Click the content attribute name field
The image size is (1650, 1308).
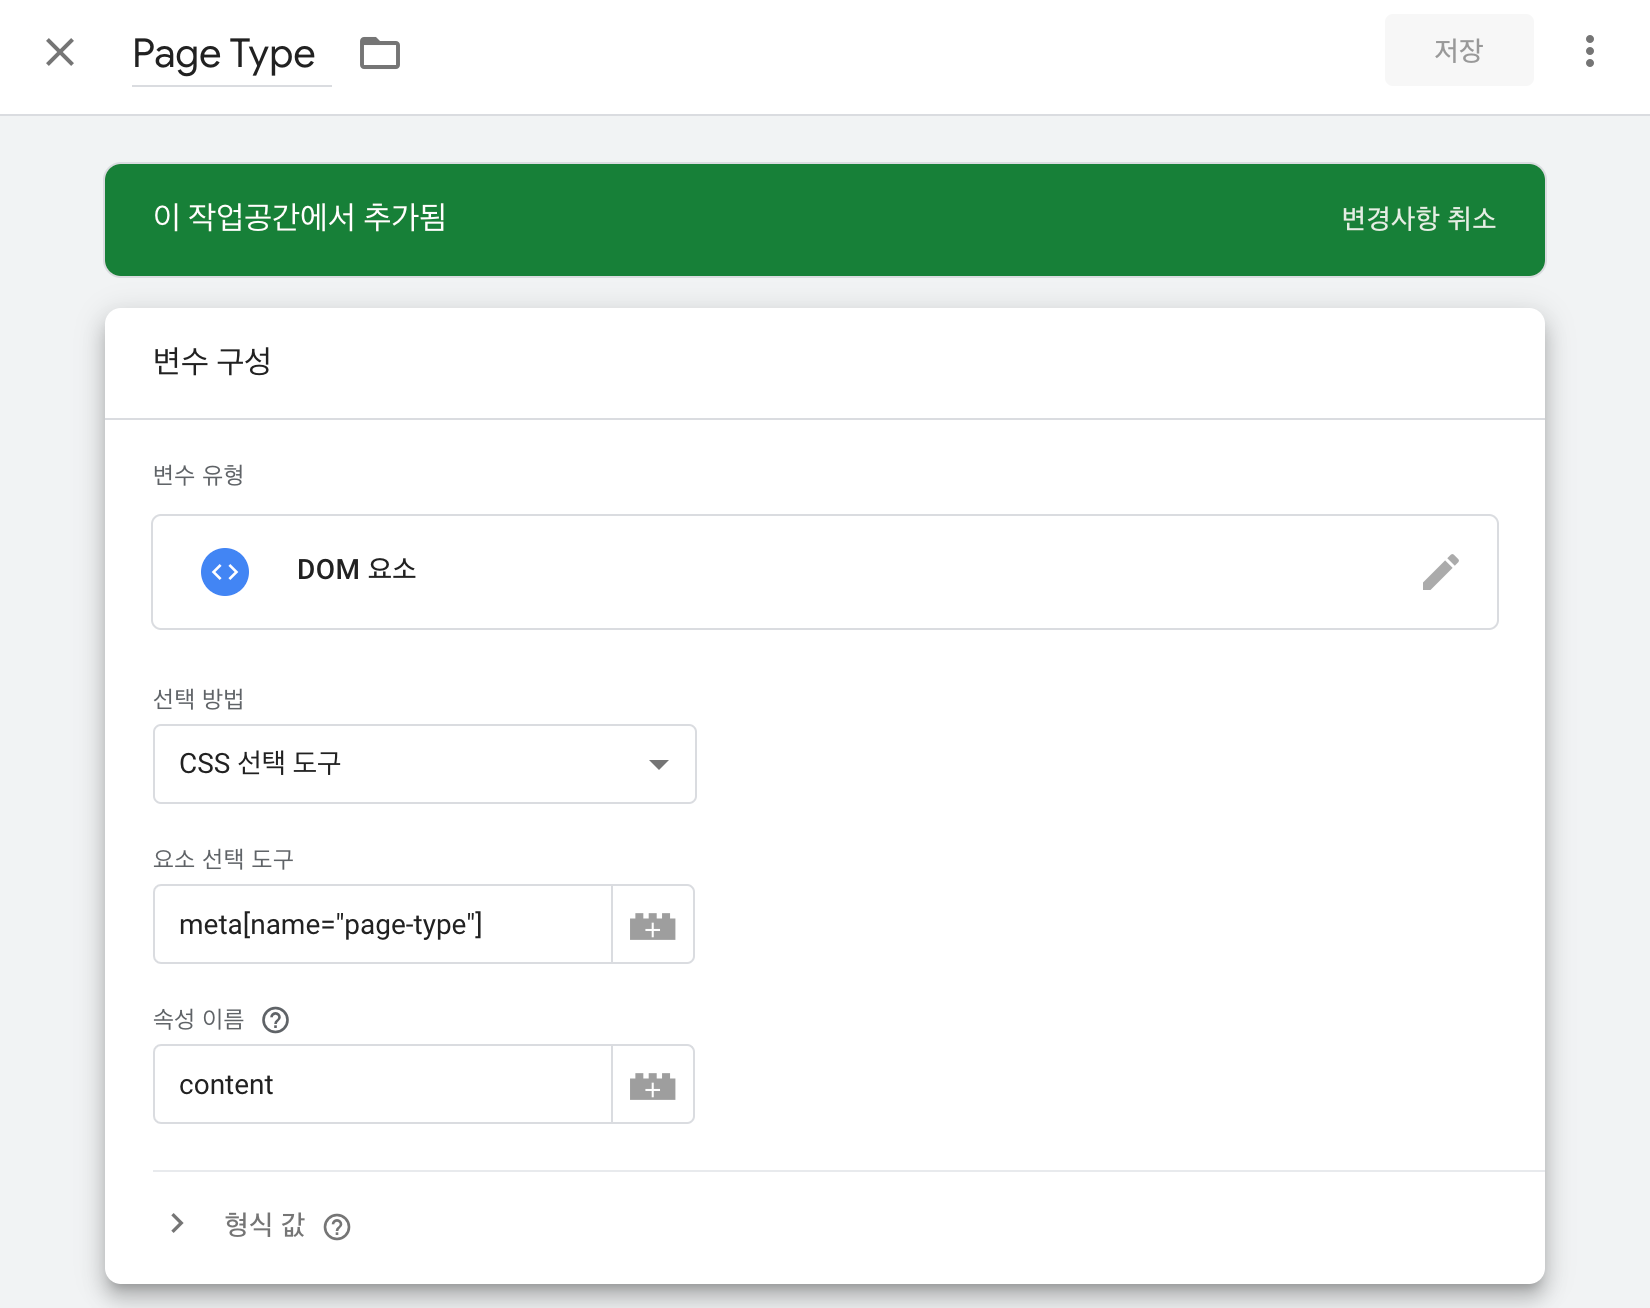point(380,1084)
